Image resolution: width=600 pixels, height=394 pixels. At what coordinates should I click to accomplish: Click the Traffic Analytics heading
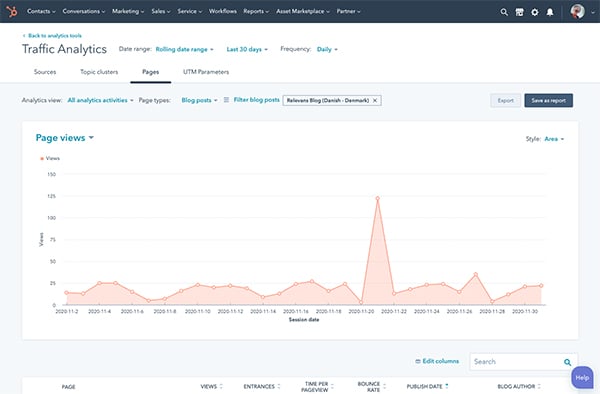[x=64, y=49]
